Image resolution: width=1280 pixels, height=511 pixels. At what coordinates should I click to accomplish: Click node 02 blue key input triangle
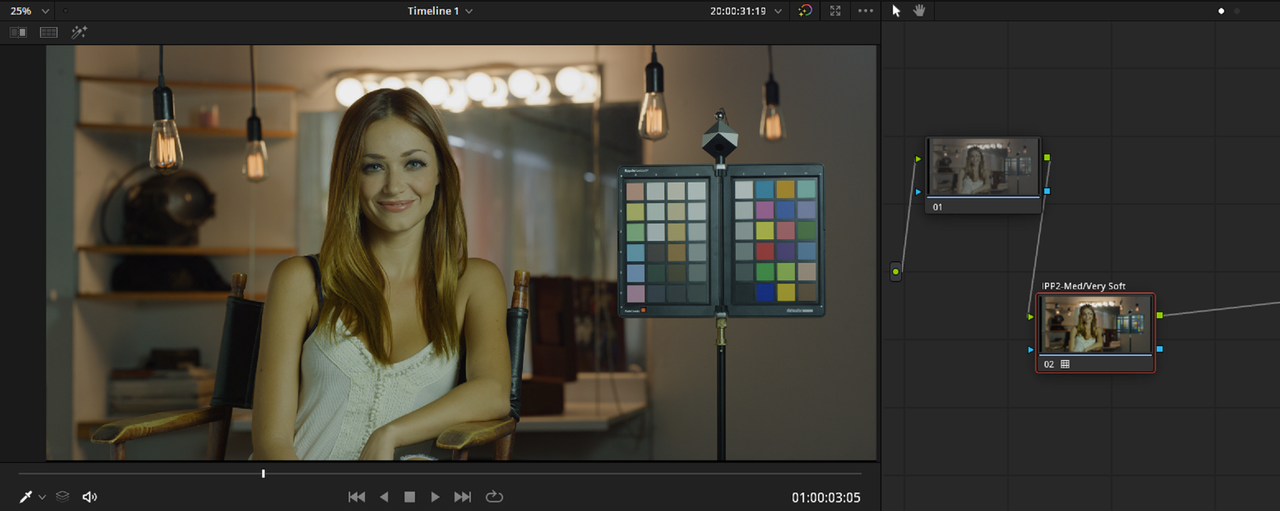(1031, 349)
